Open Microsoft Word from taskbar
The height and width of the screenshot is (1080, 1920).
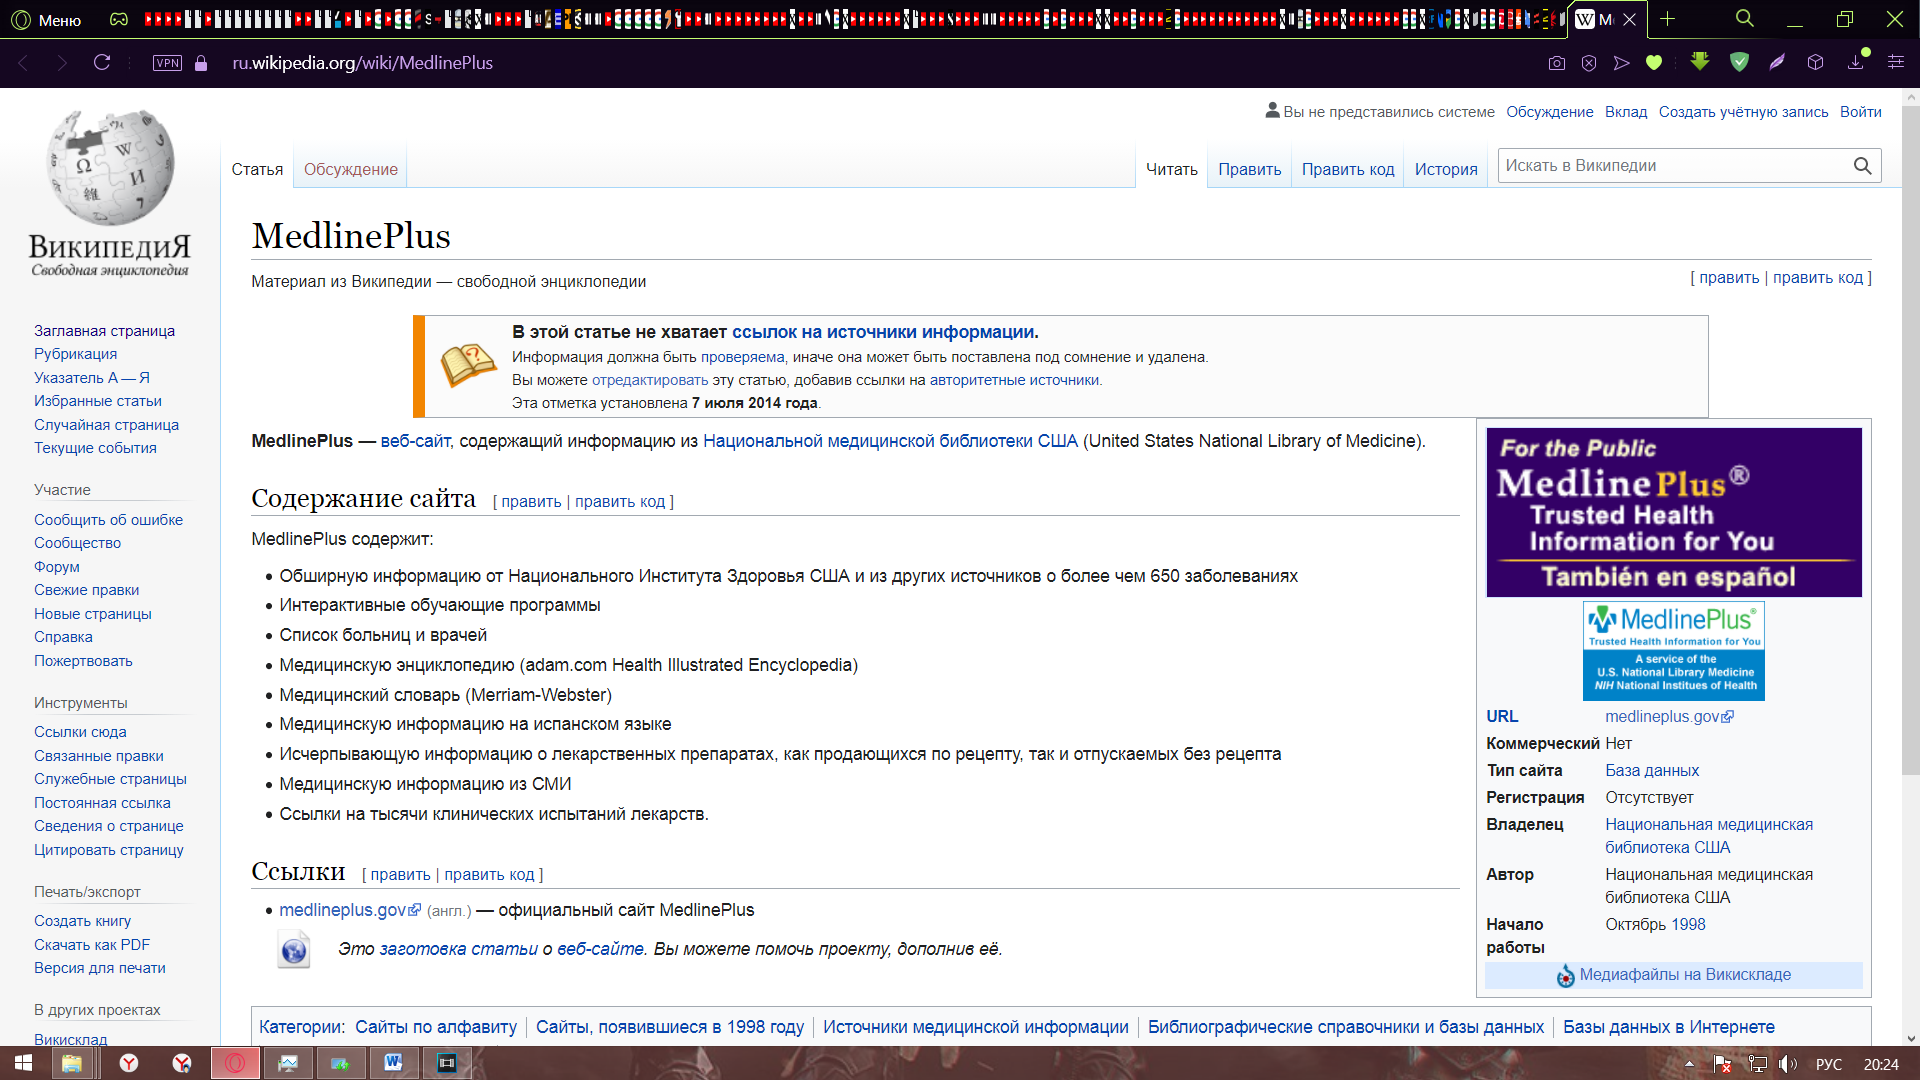[x=393, y=1063]
